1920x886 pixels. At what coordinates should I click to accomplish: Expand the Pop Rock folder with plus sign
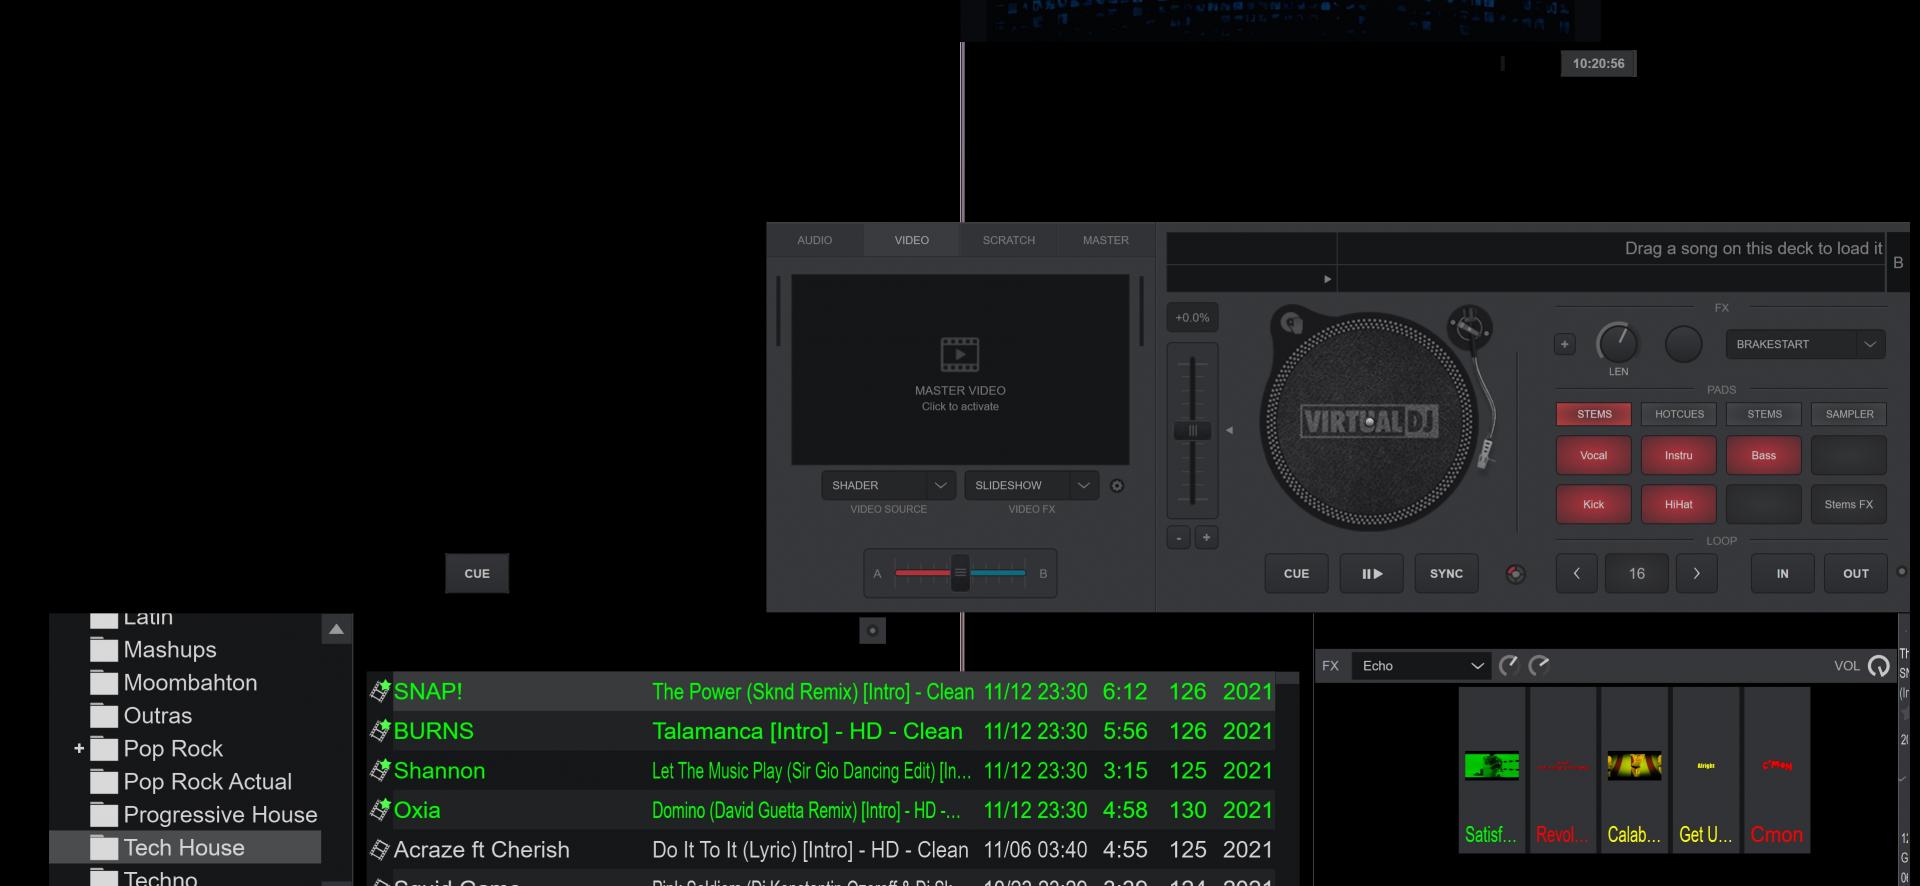[x=79, y=748]
